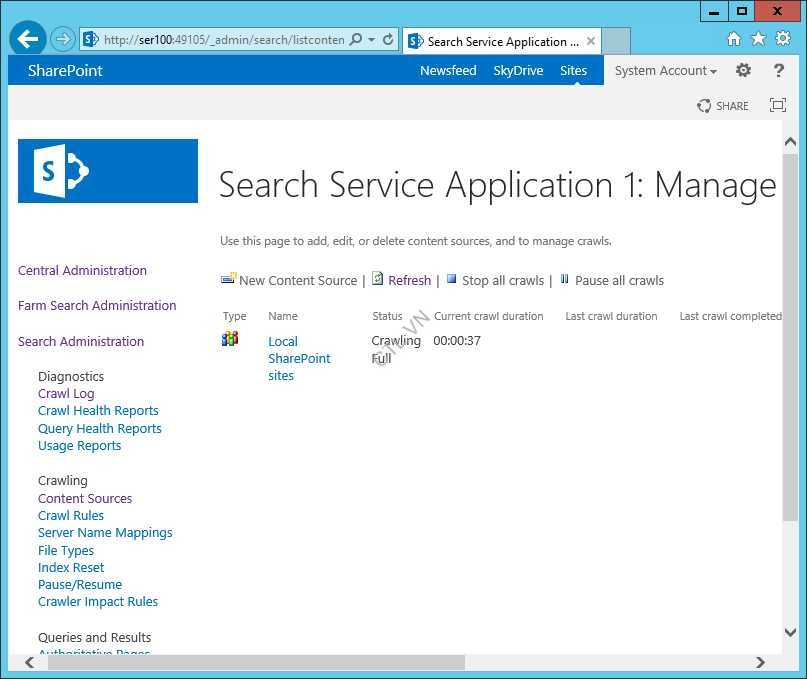Click the Stop all crawls icon
This screenshot has height=679, width=807.
pos(451,278)
